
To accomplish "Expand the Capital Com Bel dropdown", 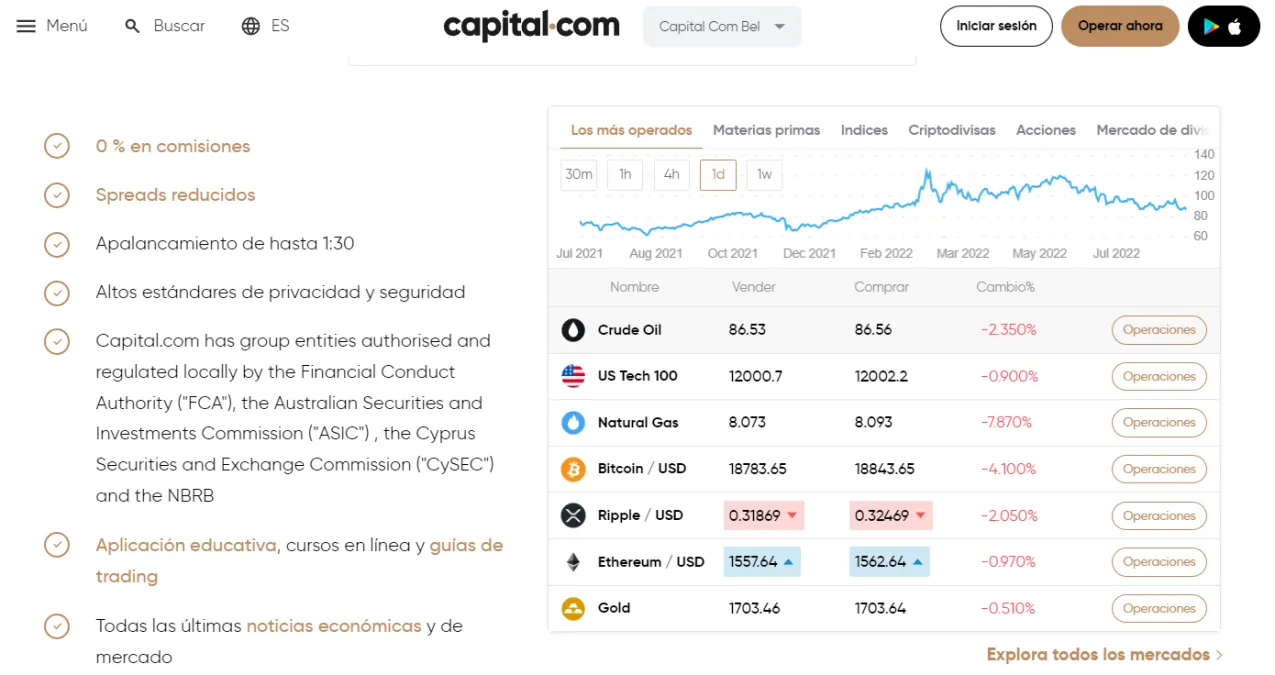I will pyautogui.click(x=722, y=27).
